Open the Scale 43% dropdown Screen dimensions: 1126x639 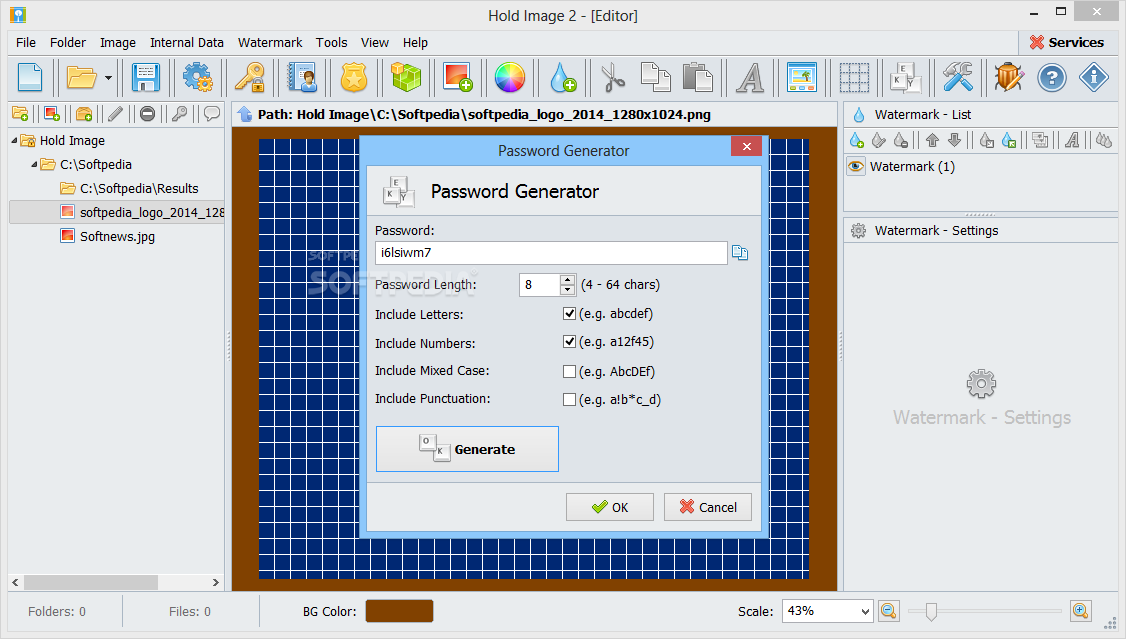pyautogui.click(x=865, y=611)
